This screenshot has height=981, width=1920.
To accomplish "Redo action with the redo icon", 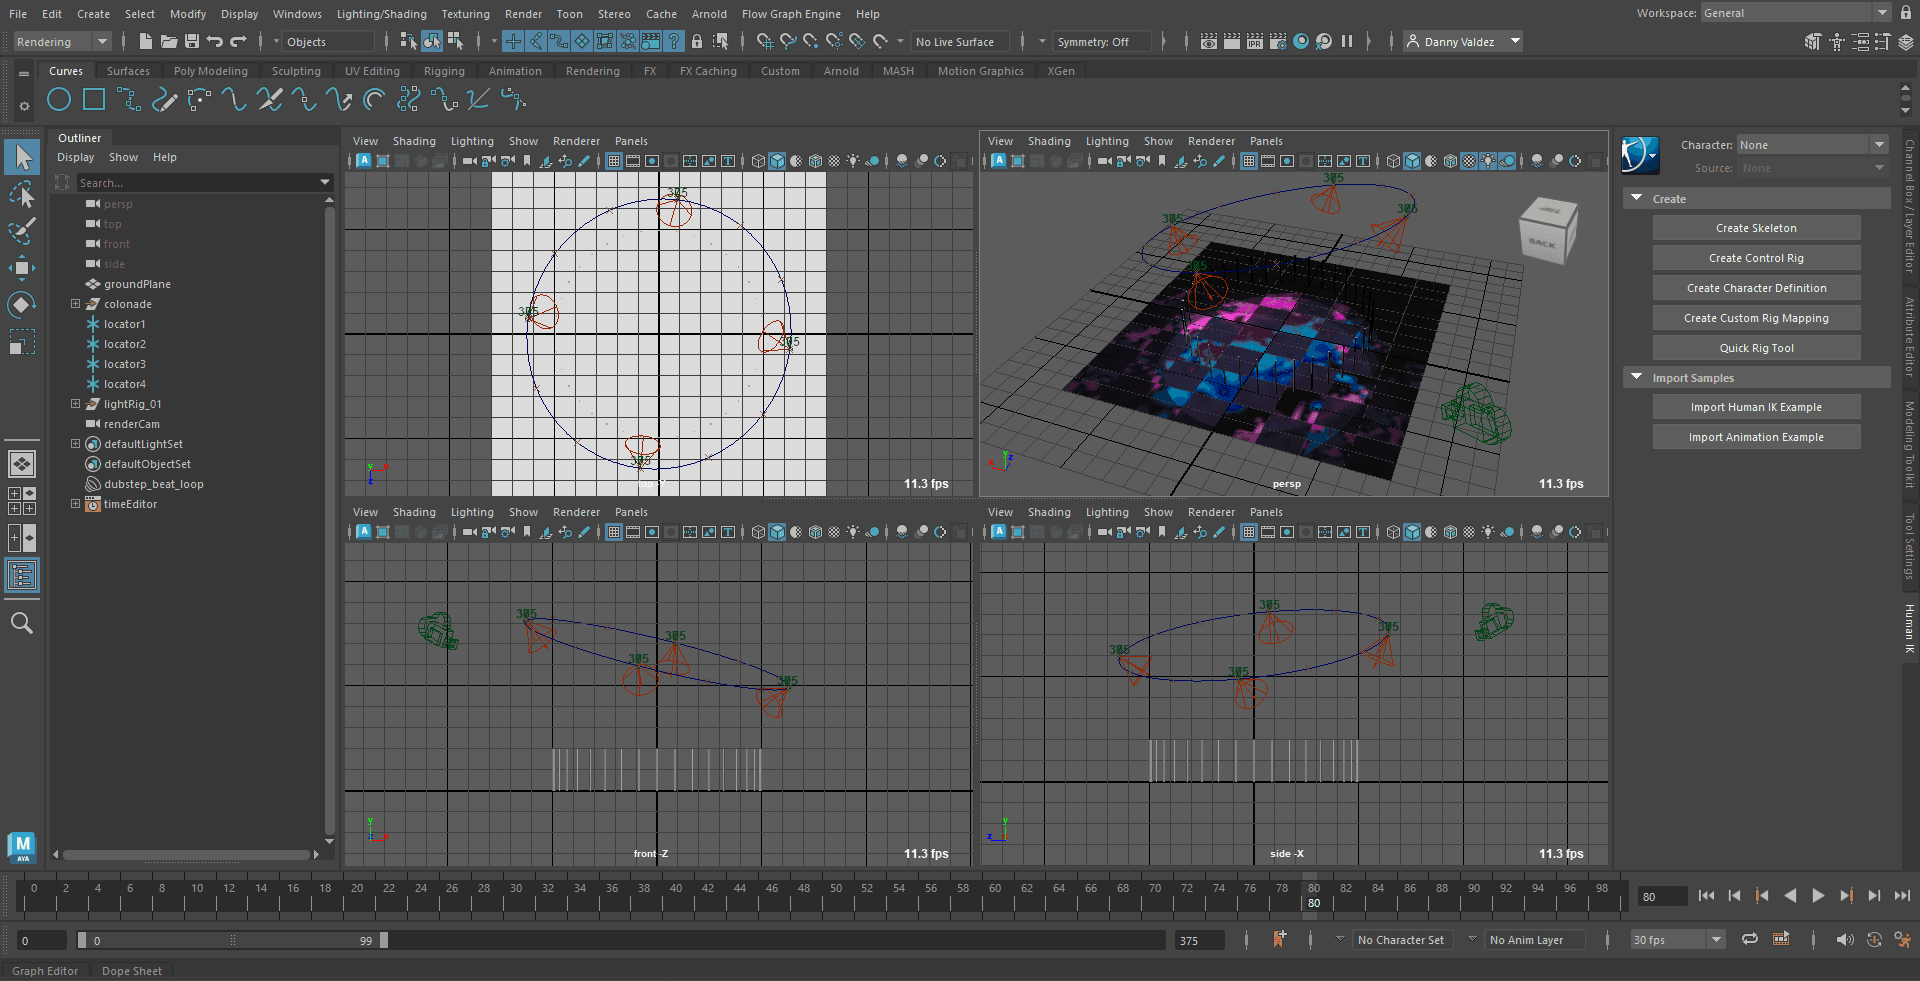I will point(238,41).
